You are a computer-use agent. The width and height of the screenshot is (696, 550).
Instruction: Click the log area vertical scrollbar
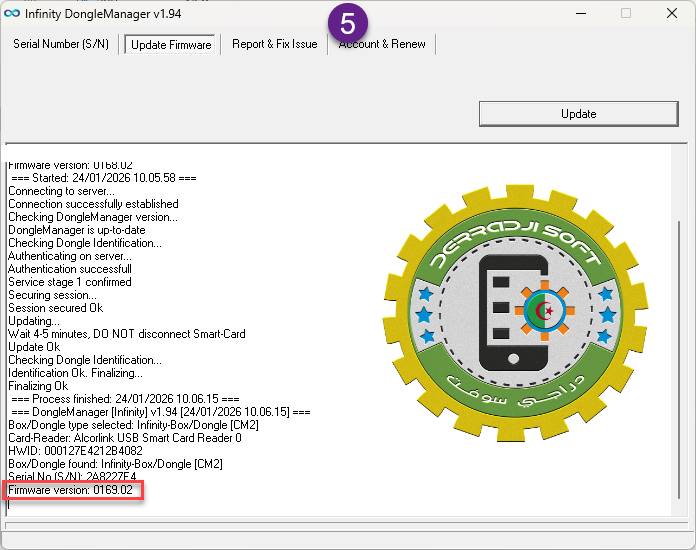point(679,360)
